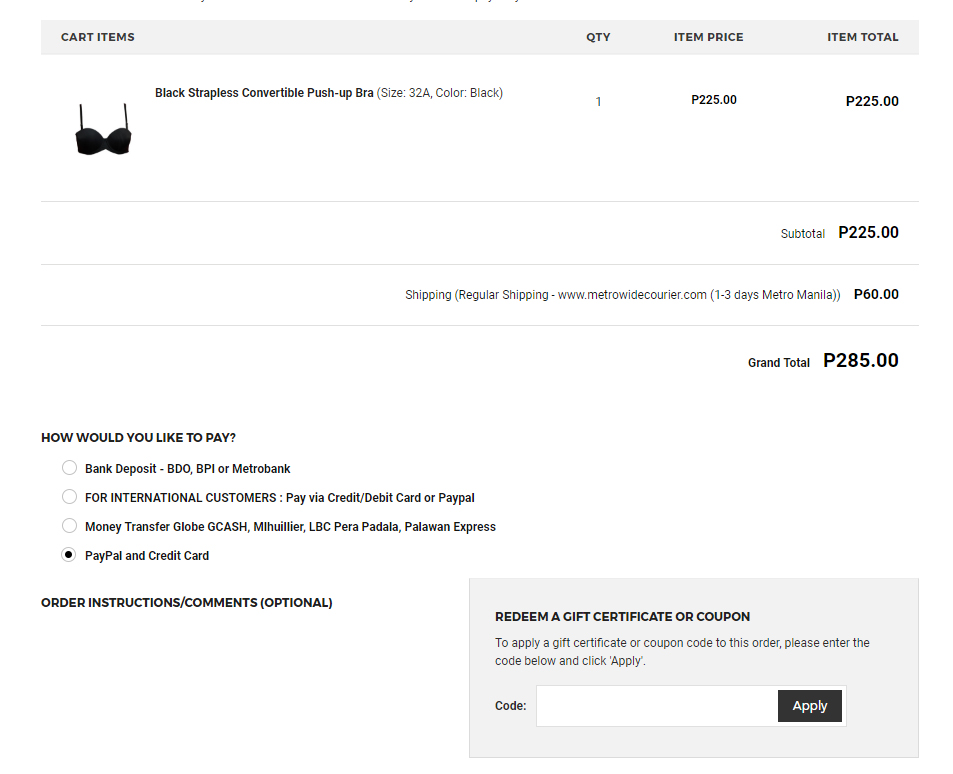Click the black bra product thumbnail

[104, 130]
